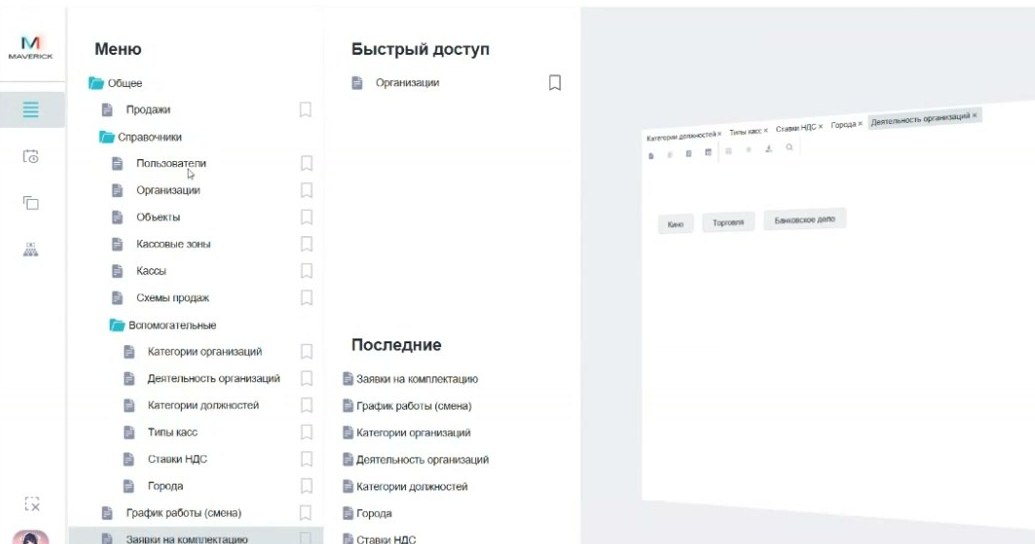Bookmark the Кассовые зоны entry
Viewport: 1035px width, 544px height.
click(306, 244)
